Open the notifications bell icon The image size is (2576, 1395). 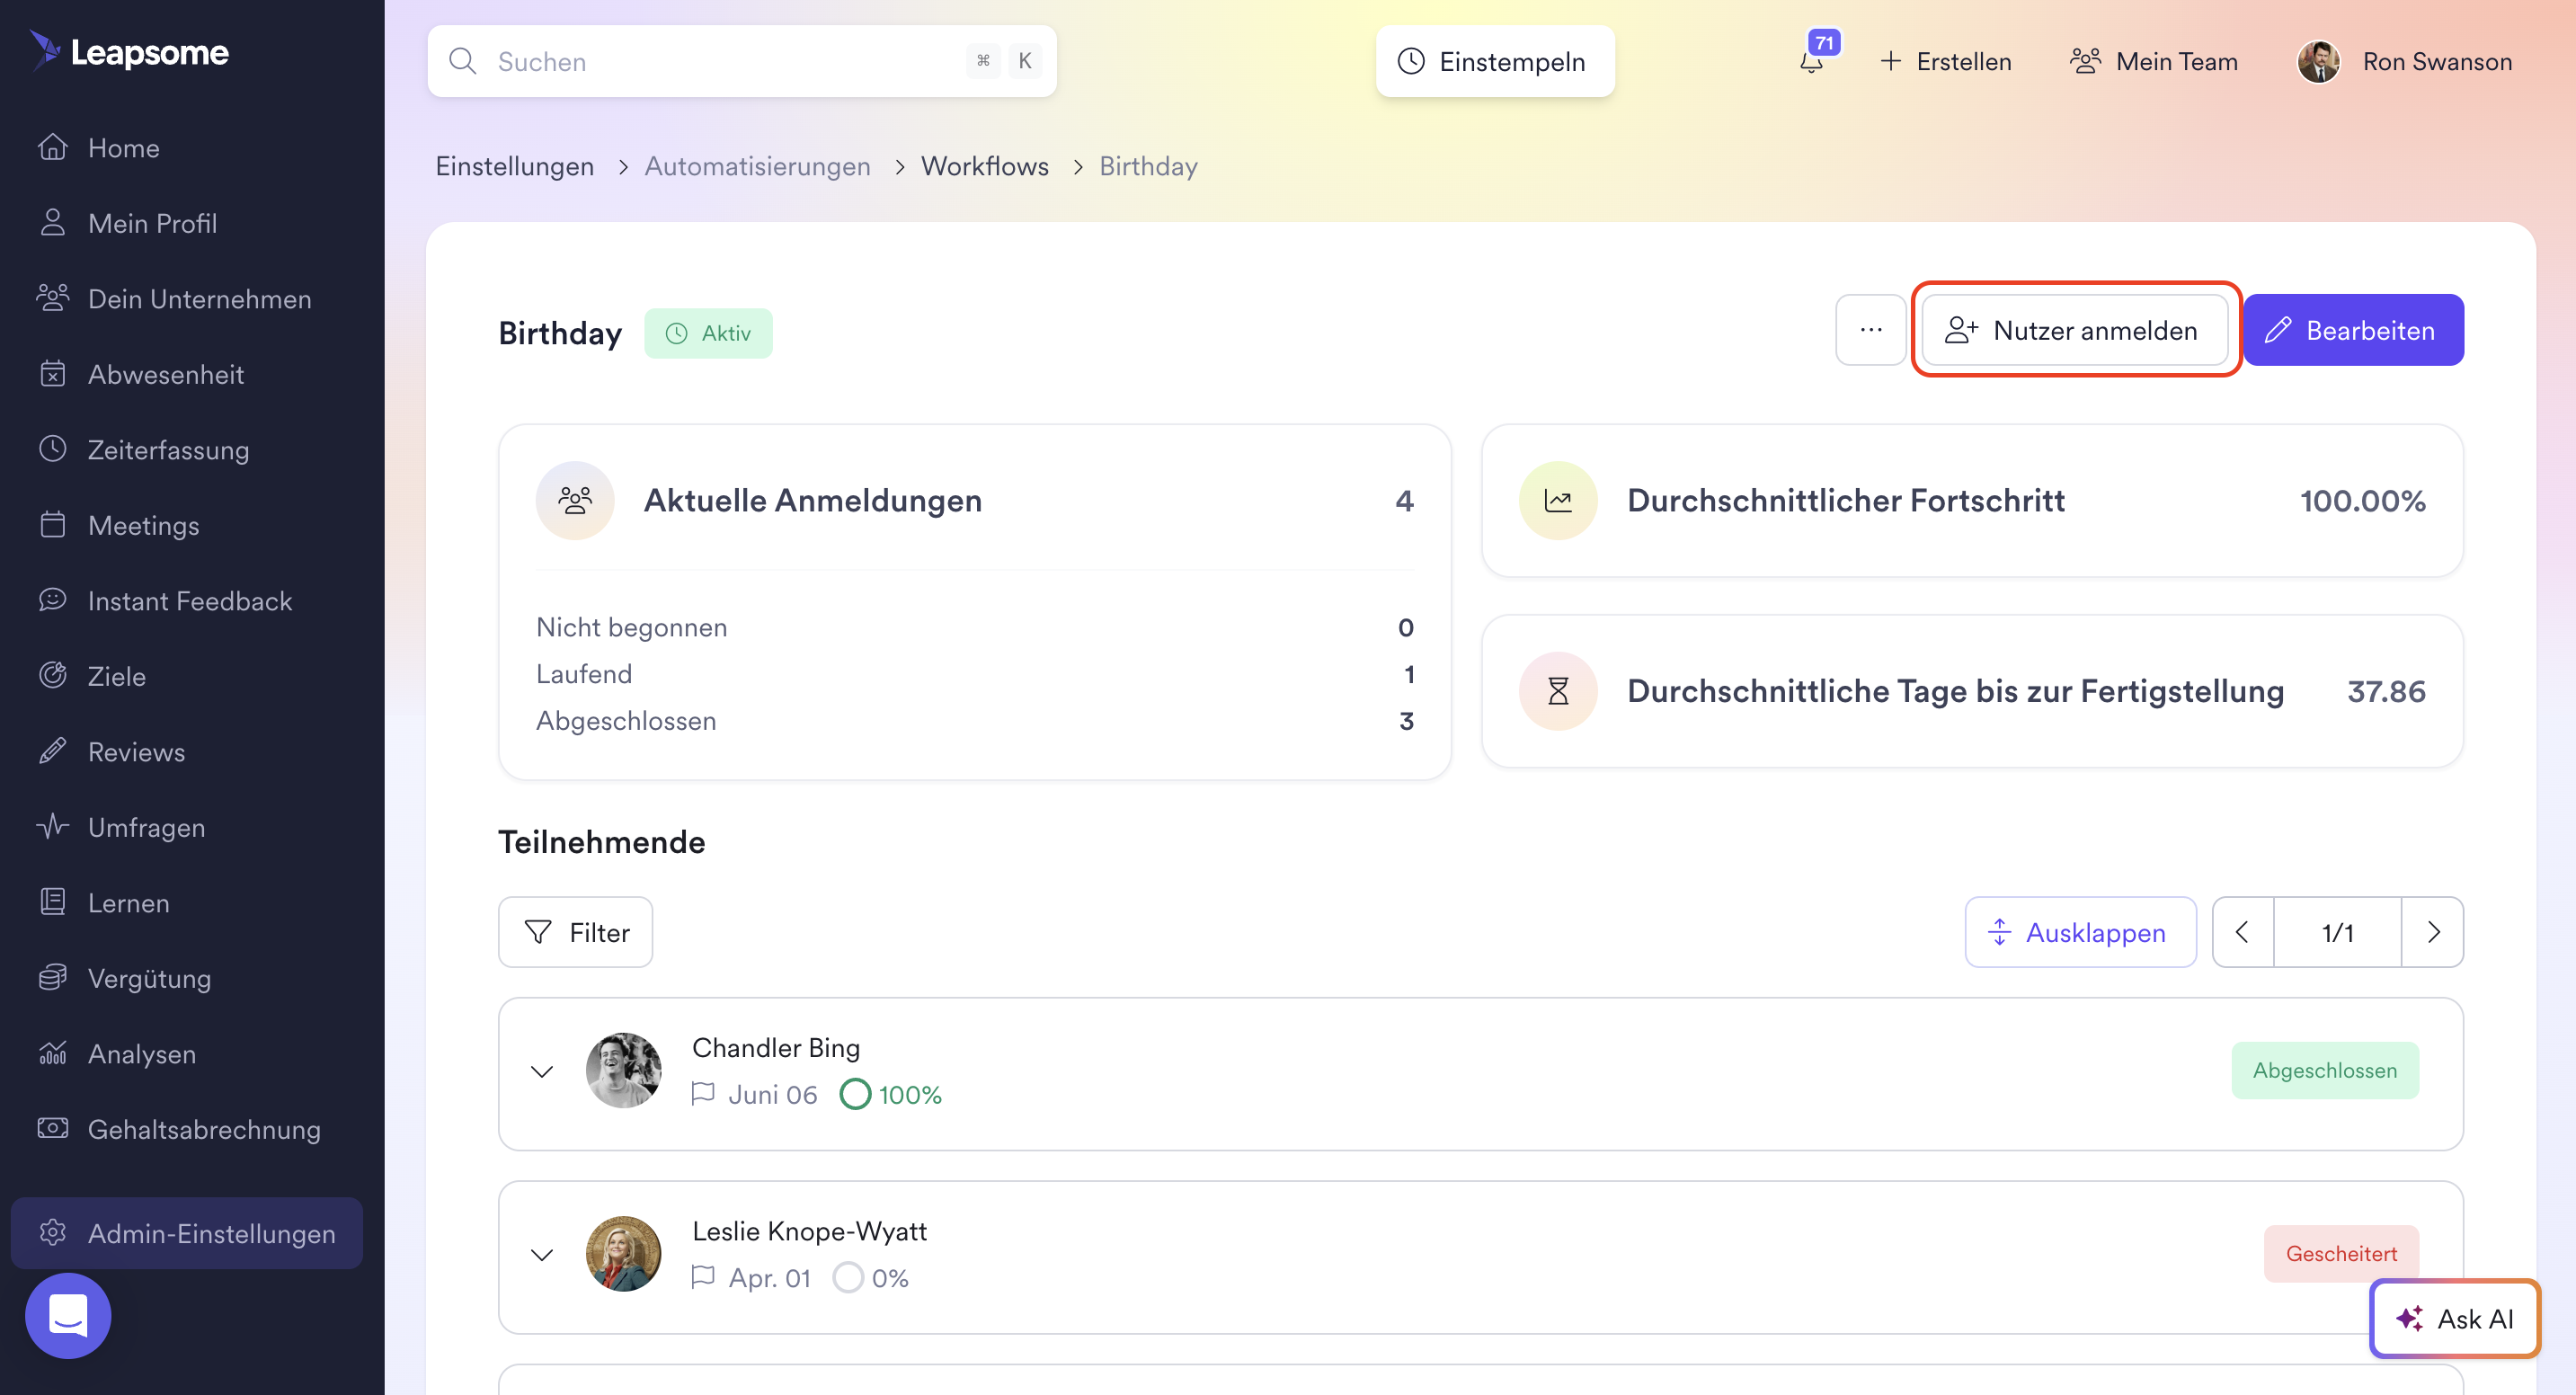(1811, 62)
